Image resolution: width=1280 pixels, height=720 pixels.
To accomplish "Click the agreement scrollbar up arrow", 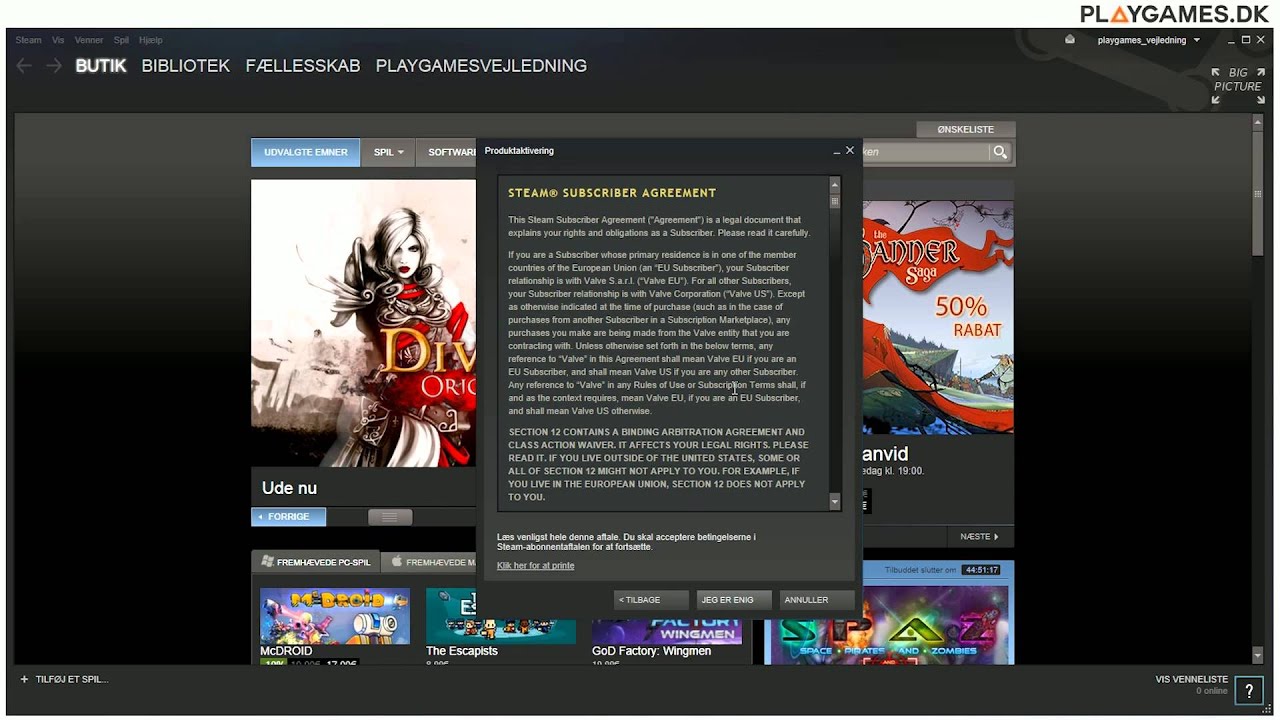I will pyautogui.click(x=835, y=185).
